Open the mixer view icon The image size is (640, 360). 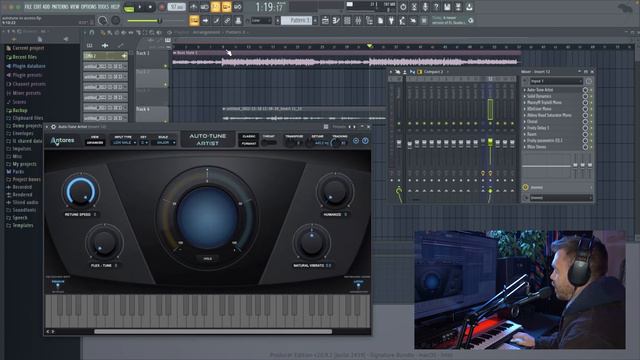358,20
